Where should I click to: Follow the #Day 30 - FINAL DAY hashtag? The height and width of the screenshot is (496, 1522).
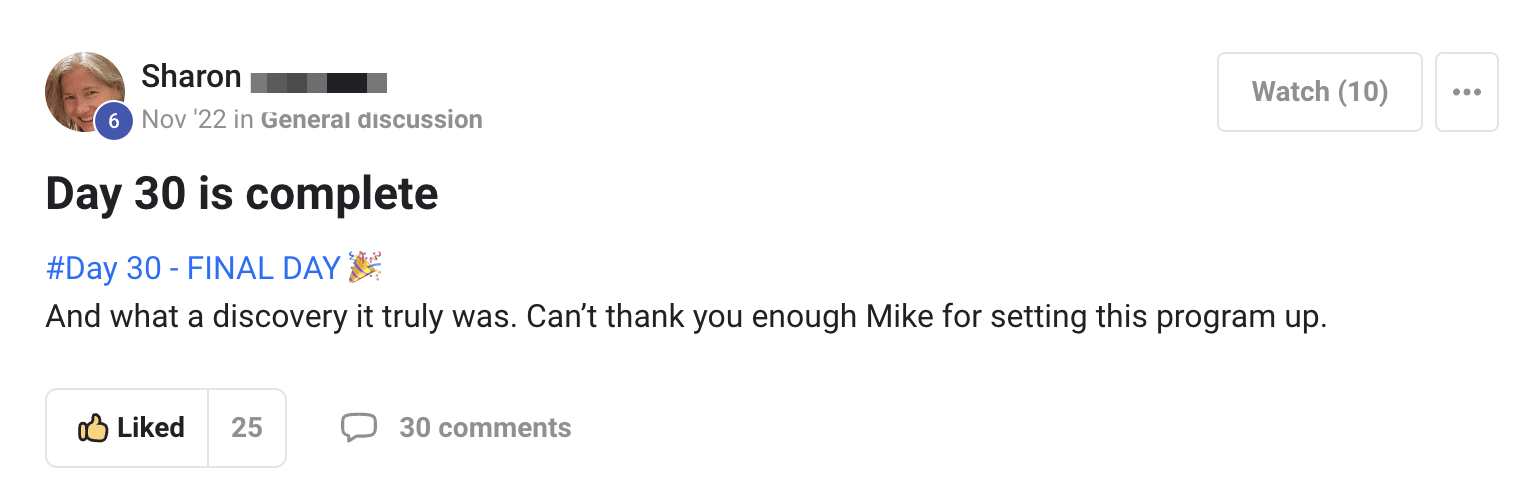[x=193, y=268]
